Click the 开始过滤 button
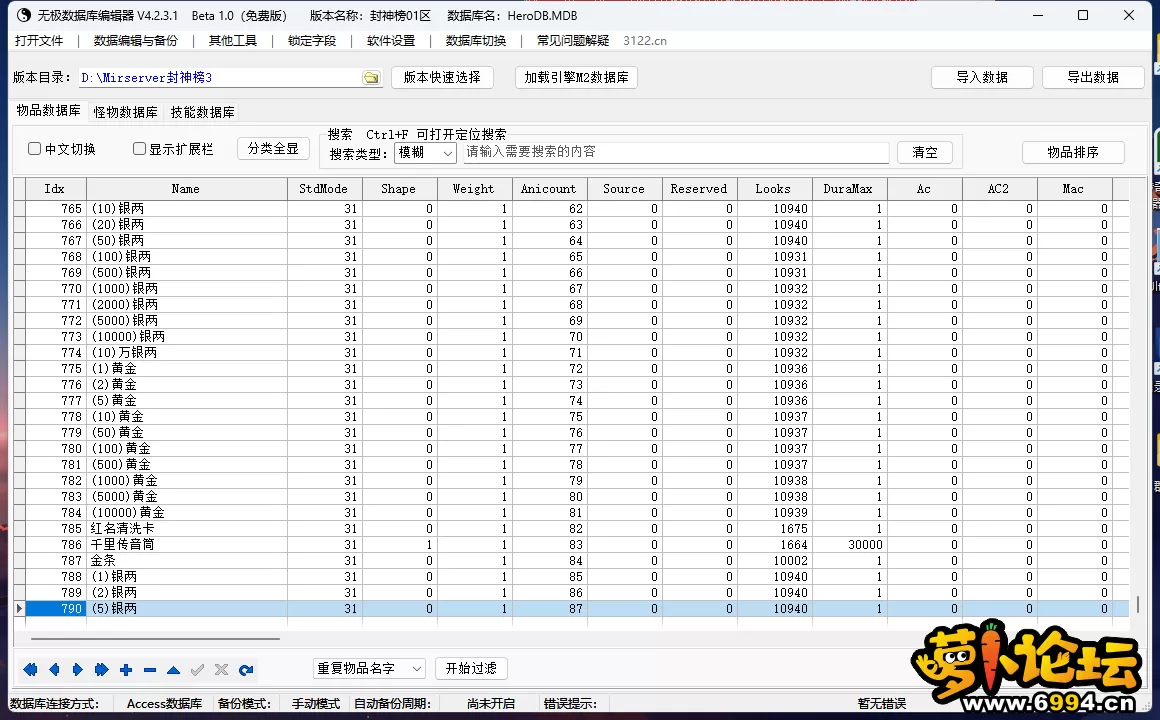This screenshot has width=1160, height=720. tap(471, 668)
